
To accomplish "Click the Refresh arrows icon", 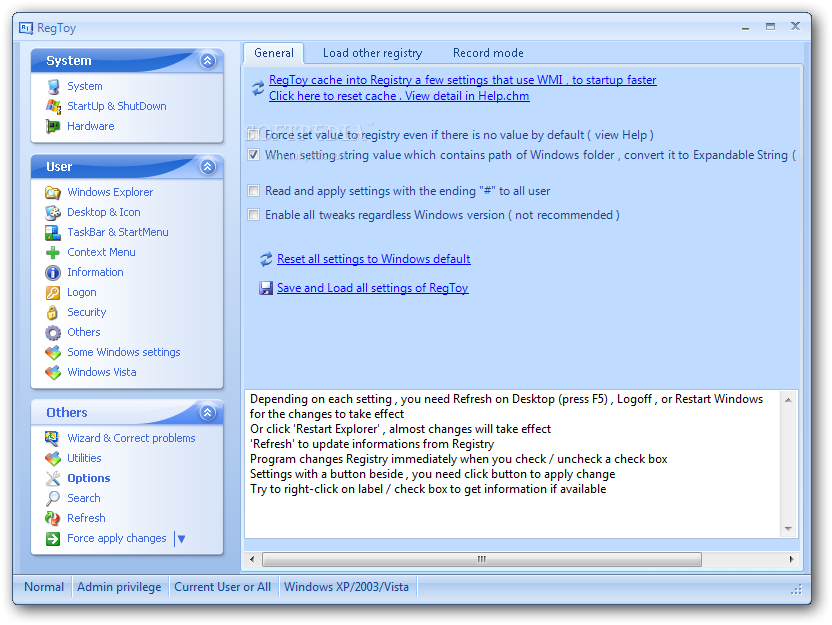I will click(x=53, y=518).
